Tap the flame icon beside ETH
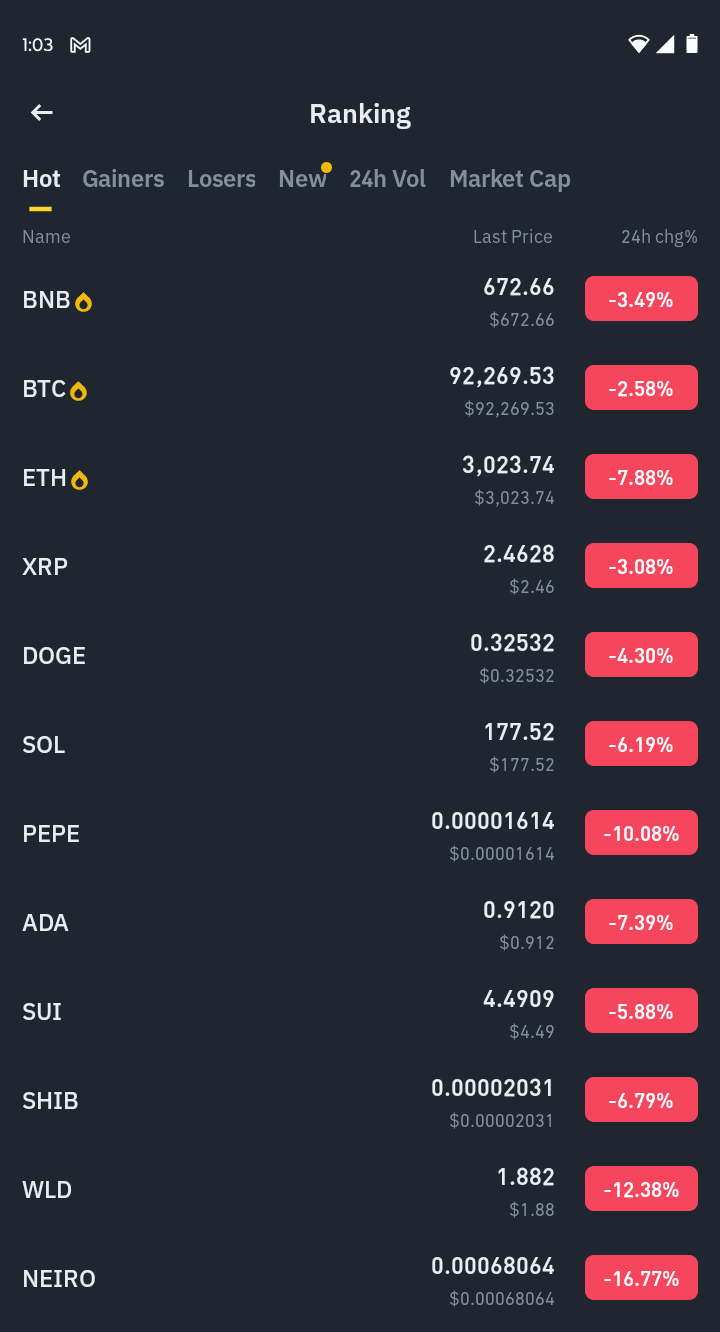 click(x=80, y=480)
